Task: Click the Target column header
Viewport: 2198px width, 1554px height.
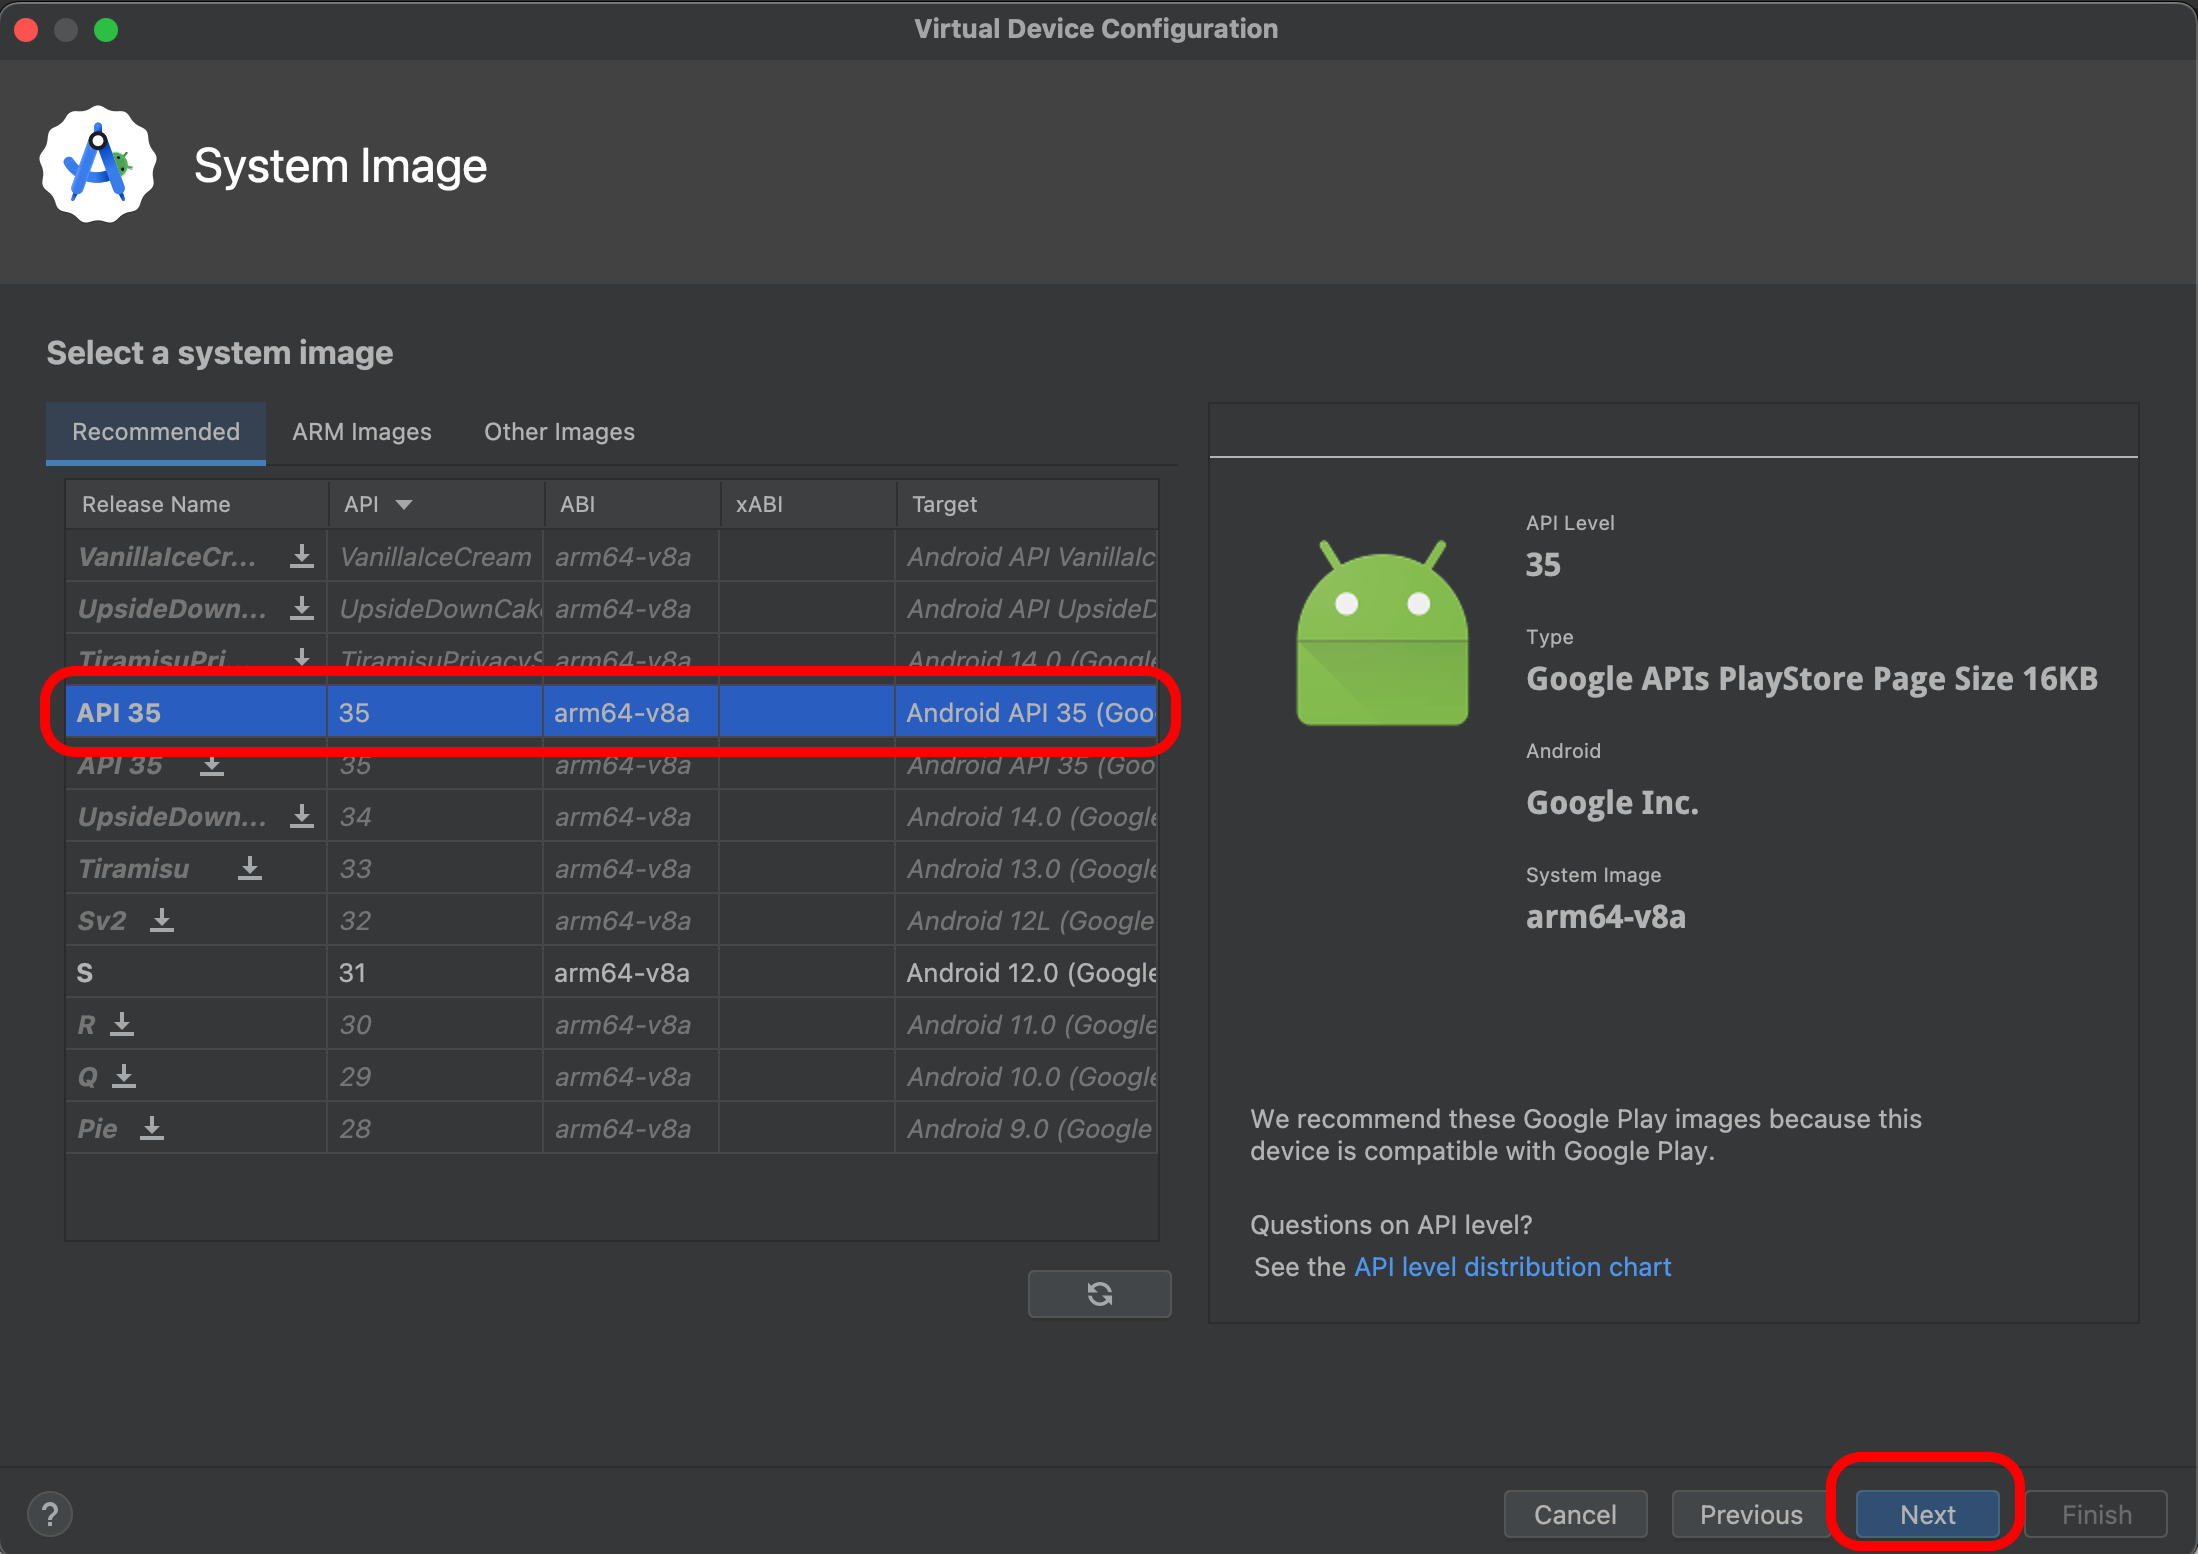Action: tap(945, 504)
